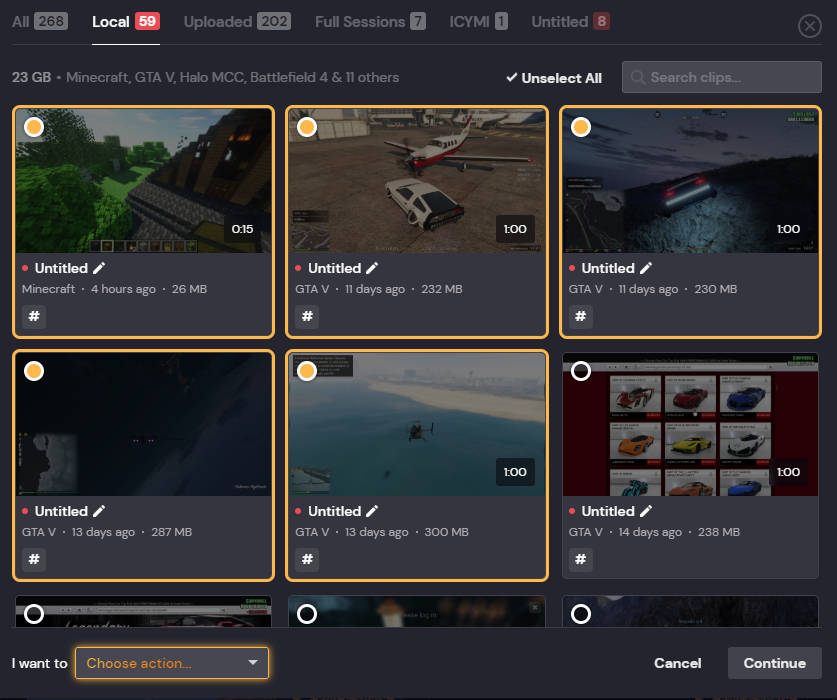This screenshot has width=837, height=700.
Task: Close the clip selection dialog
Action: 809,26
